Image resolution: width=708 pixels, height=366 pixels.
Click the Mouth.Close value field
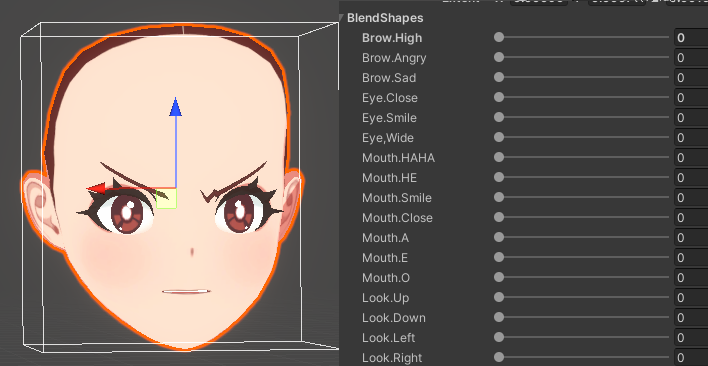click(691, 217)
